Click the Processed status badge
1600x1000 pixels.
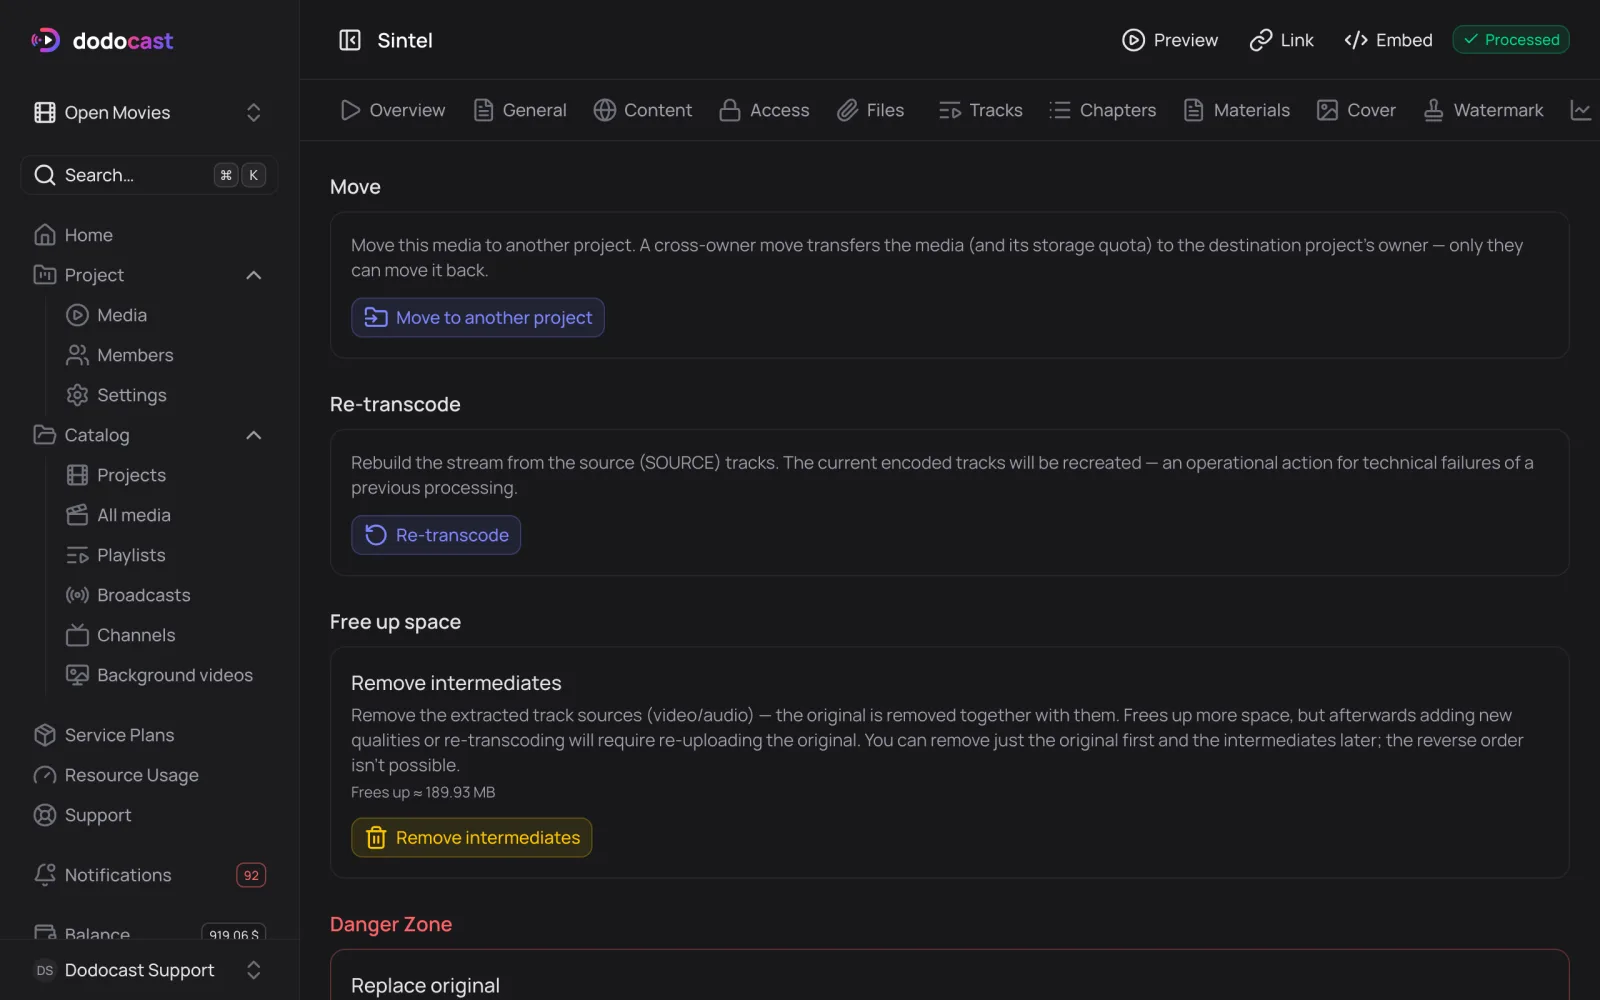pos(1511,40)
